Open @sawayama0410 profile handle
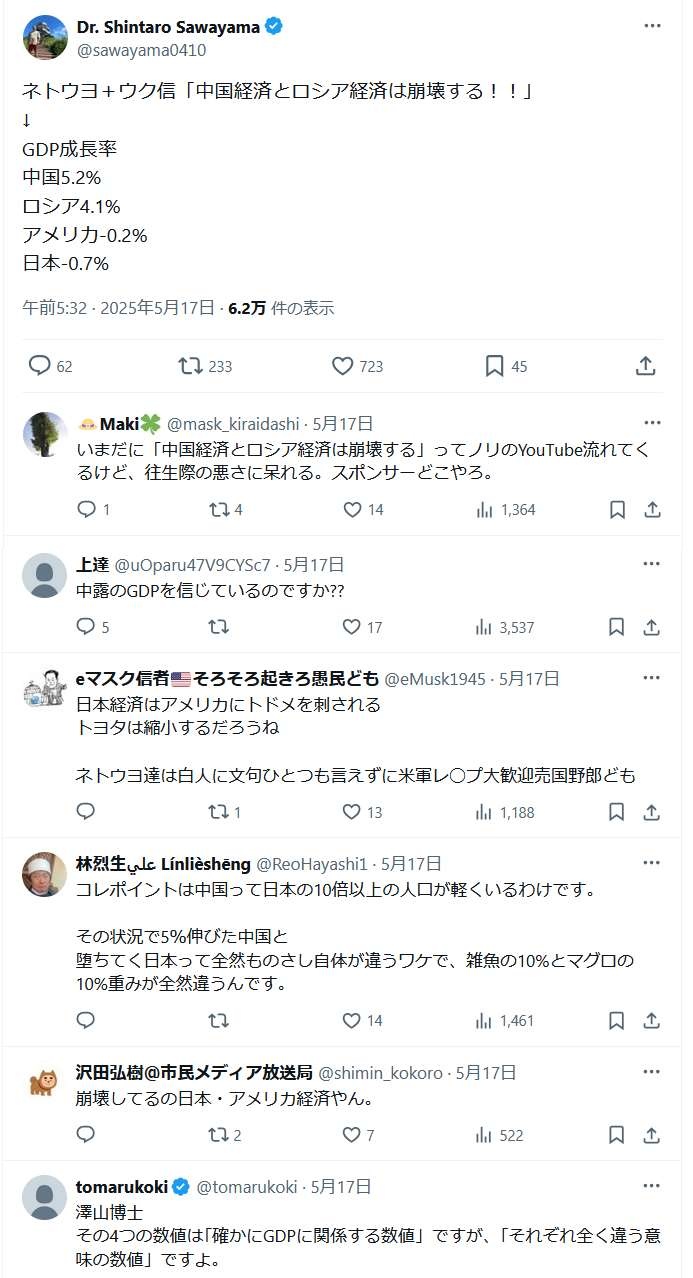The width and height of the screenshot is (693, 1278). (x=141, y=49)
